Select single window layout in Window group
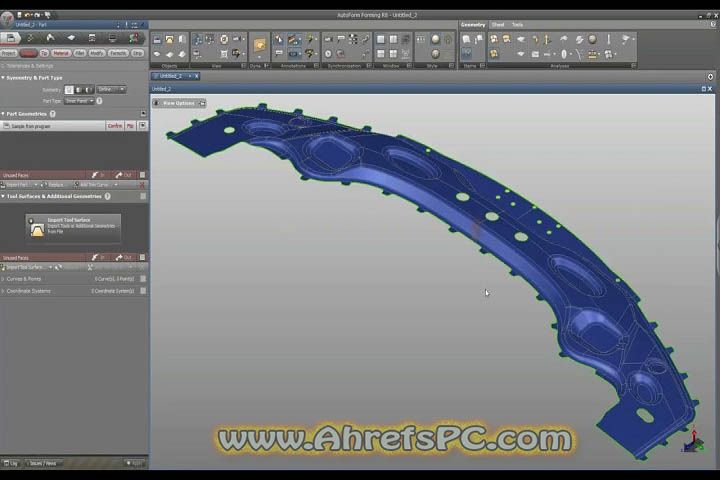The height and width of the screenshot is (480, 720). 381,40
